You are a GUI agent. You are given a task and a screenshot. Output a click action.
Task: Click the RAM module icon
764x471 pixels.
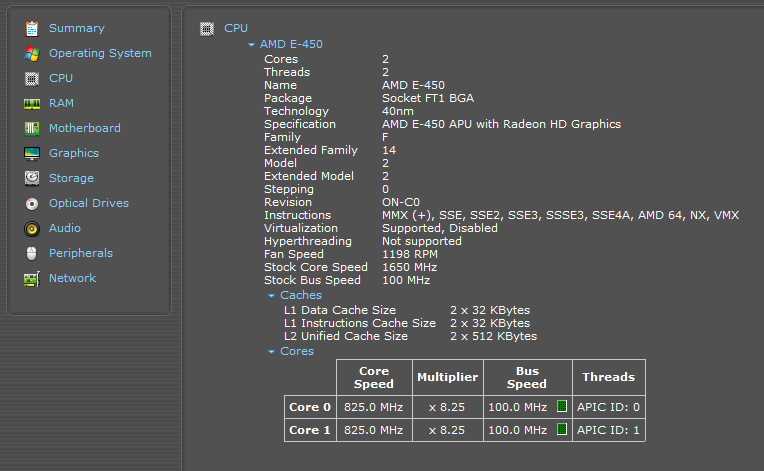point(32,103)
